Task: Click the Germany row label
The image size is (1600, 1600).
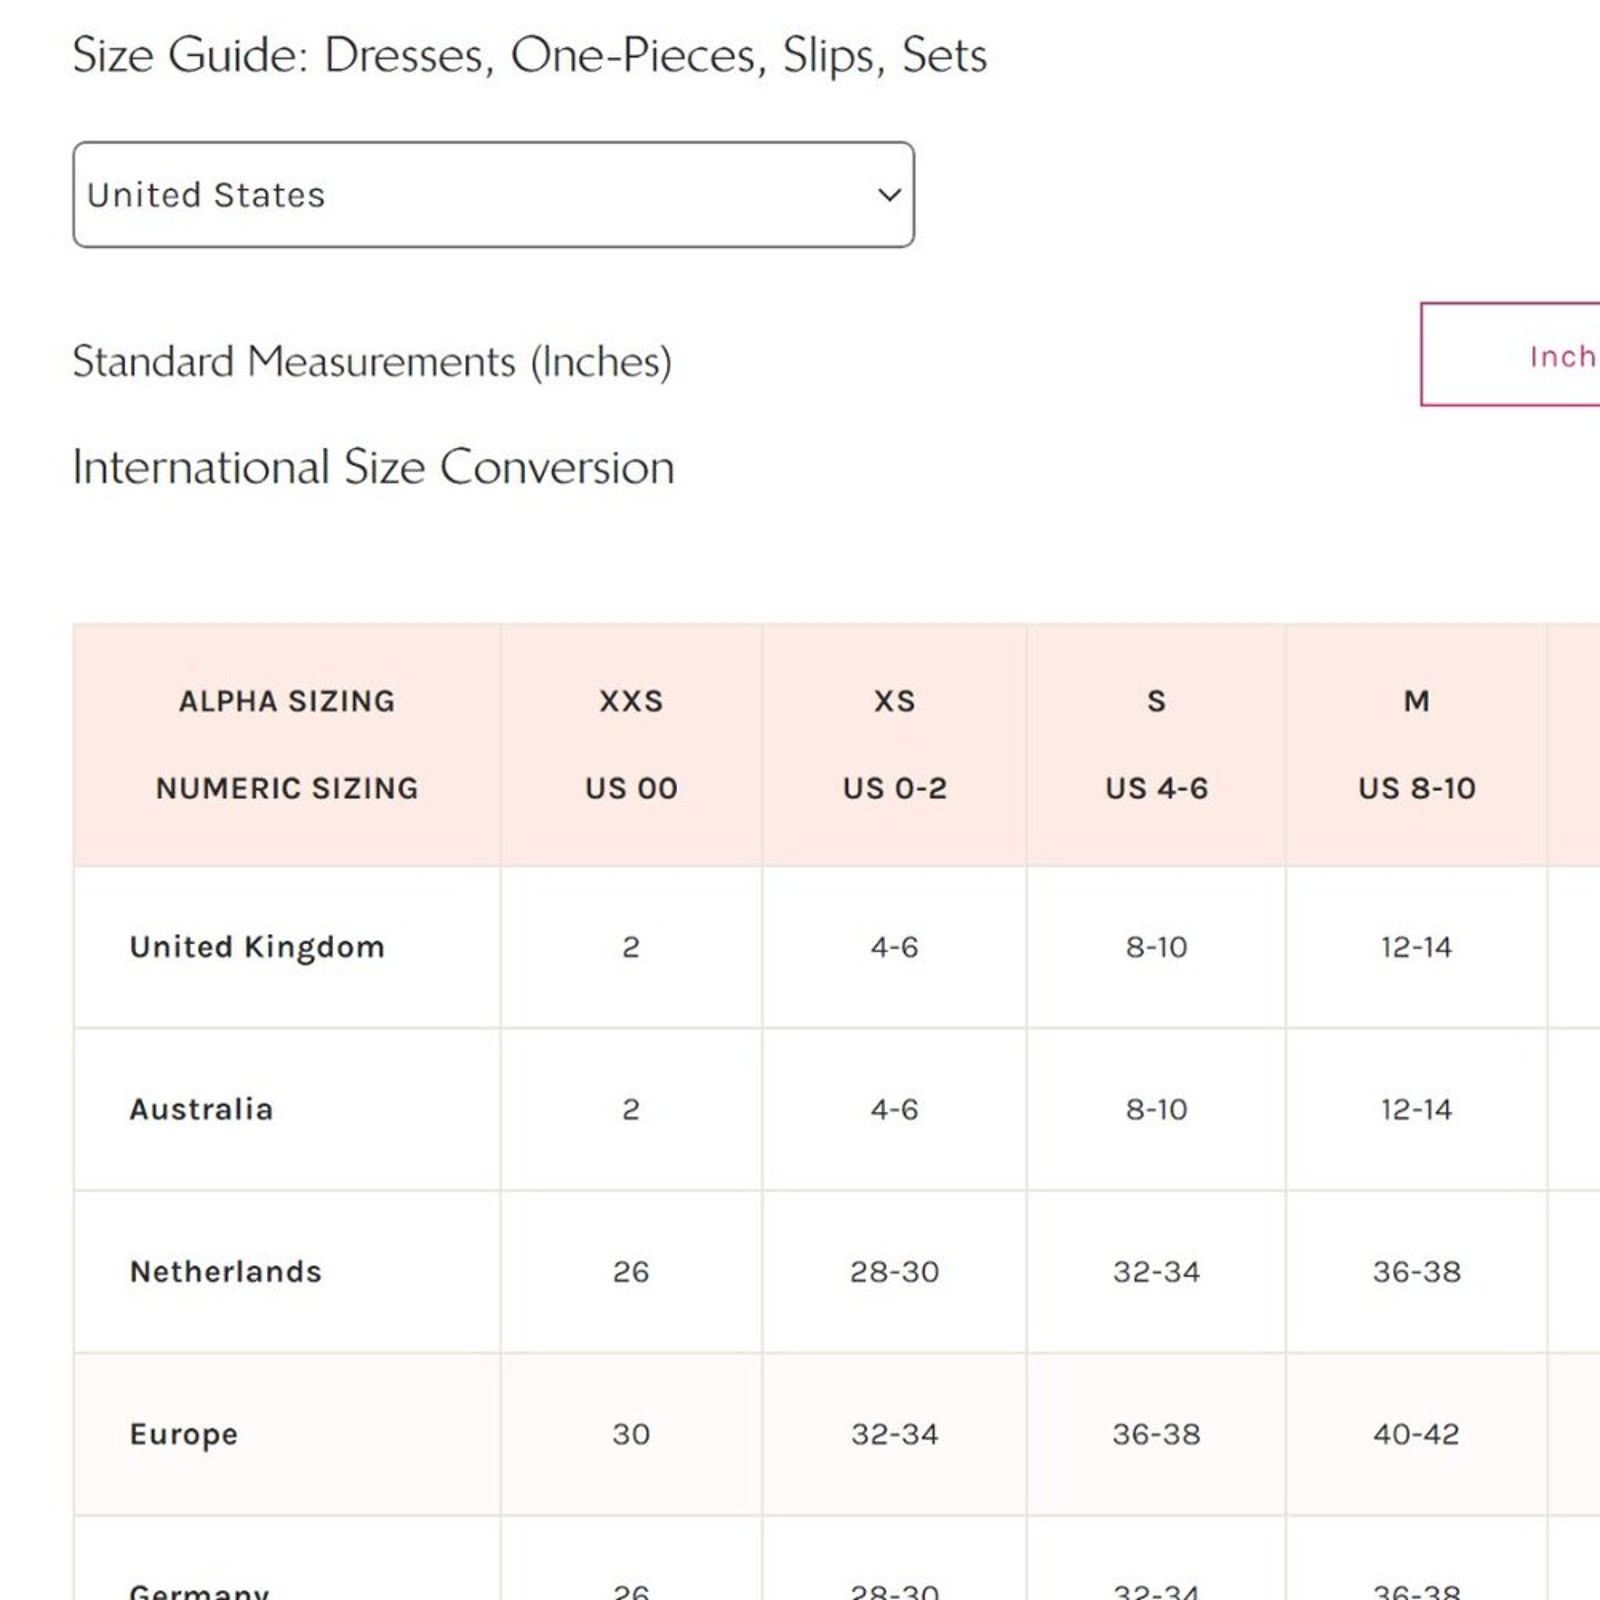Action: tap(199, 1590)
